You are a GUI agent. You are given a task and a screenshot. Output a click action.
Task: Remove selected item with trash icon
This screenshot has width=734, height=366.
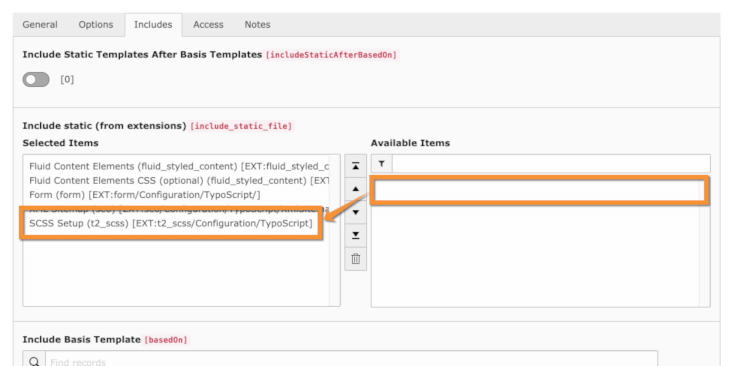click(x=356, y=259)
